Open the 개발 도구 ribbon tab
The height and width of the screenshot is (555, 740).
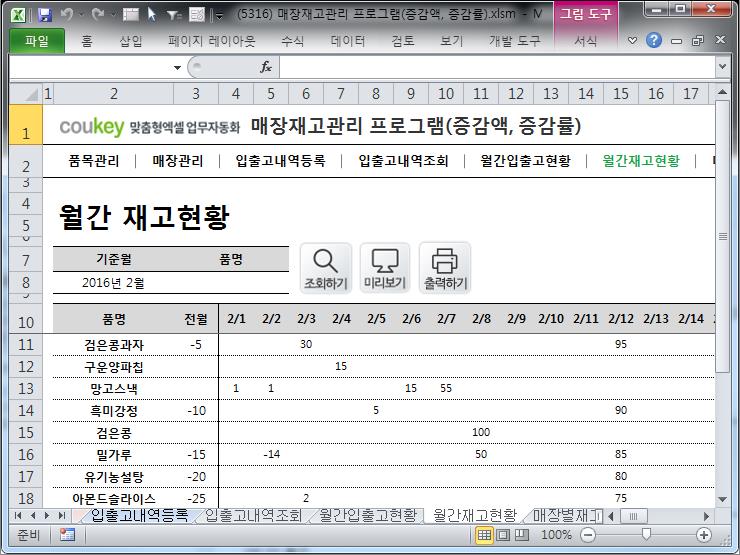(515, 41)
